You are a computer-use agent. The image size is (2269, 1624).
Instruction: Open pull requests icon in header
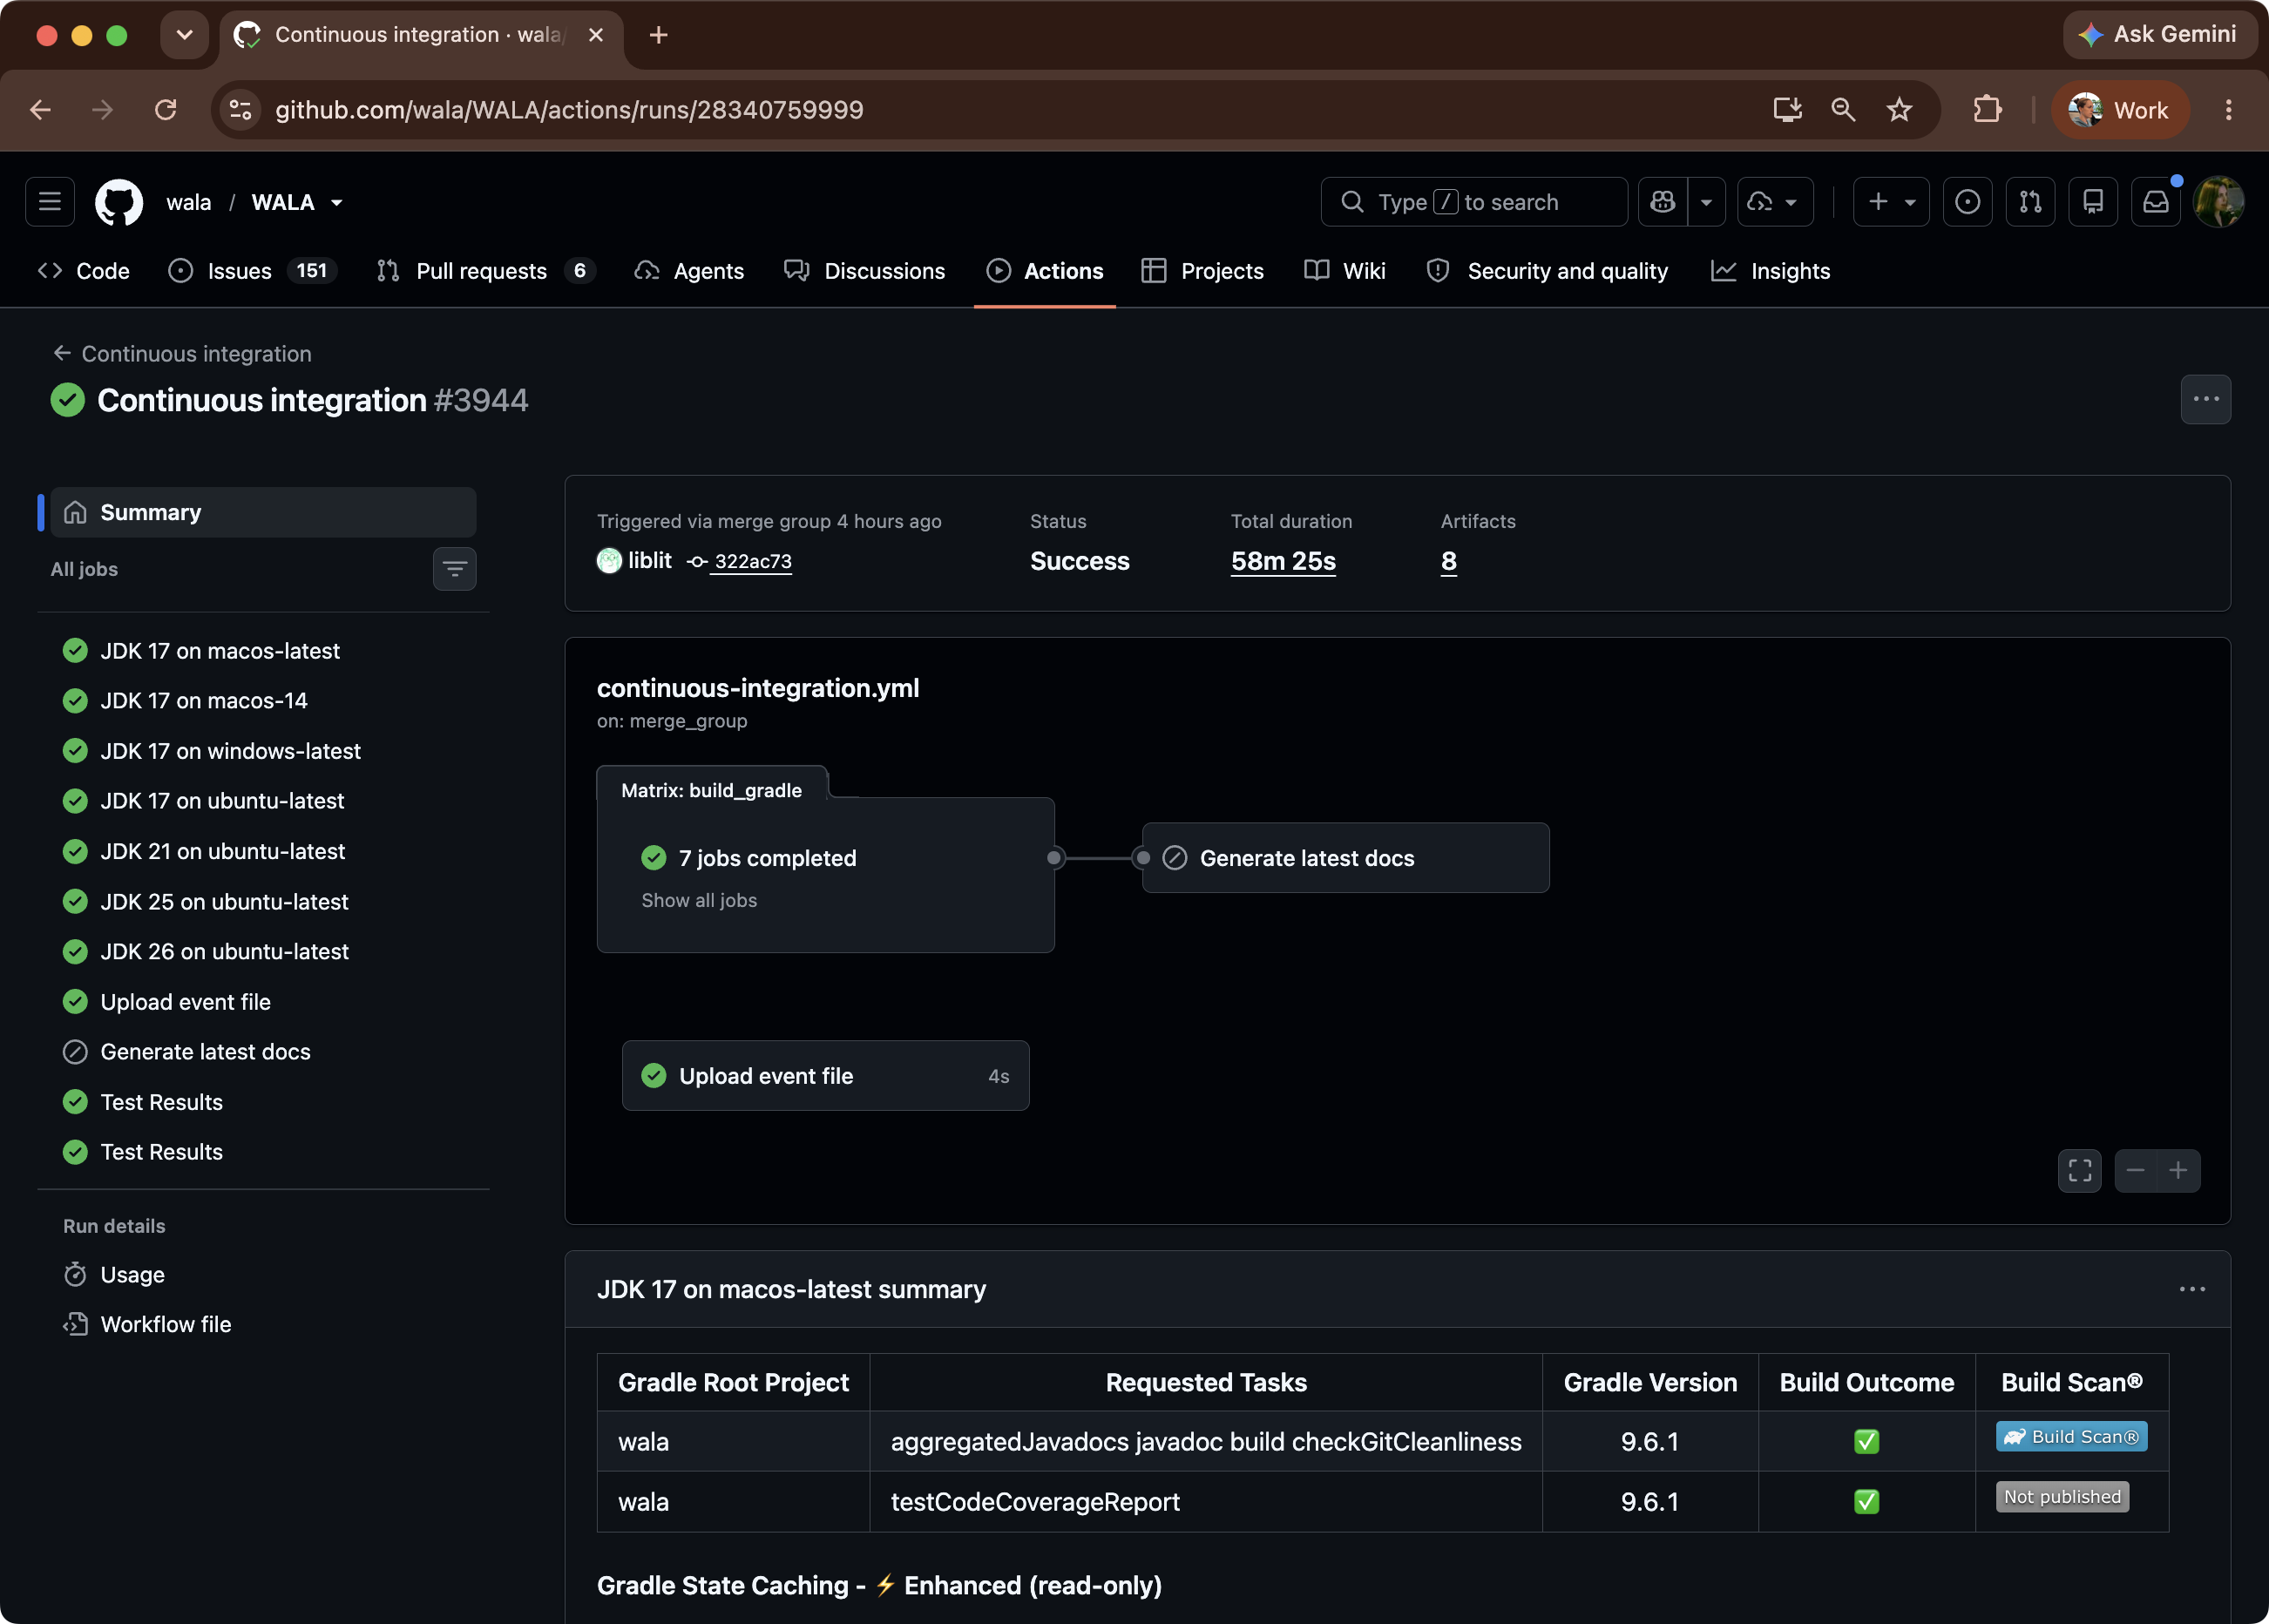click(2030, 202)
